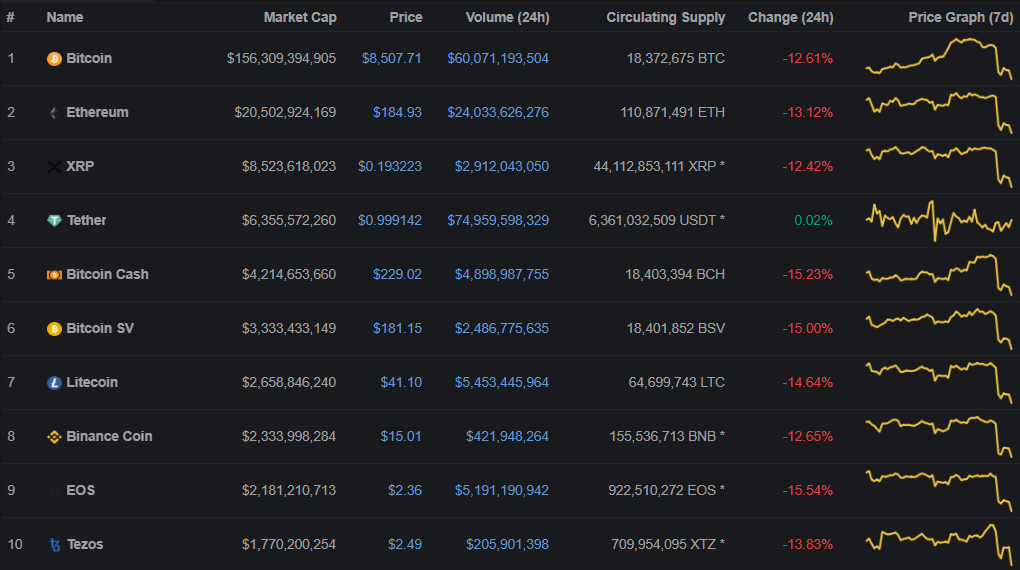Click the Litecoin logo icon

pos(54,383)
